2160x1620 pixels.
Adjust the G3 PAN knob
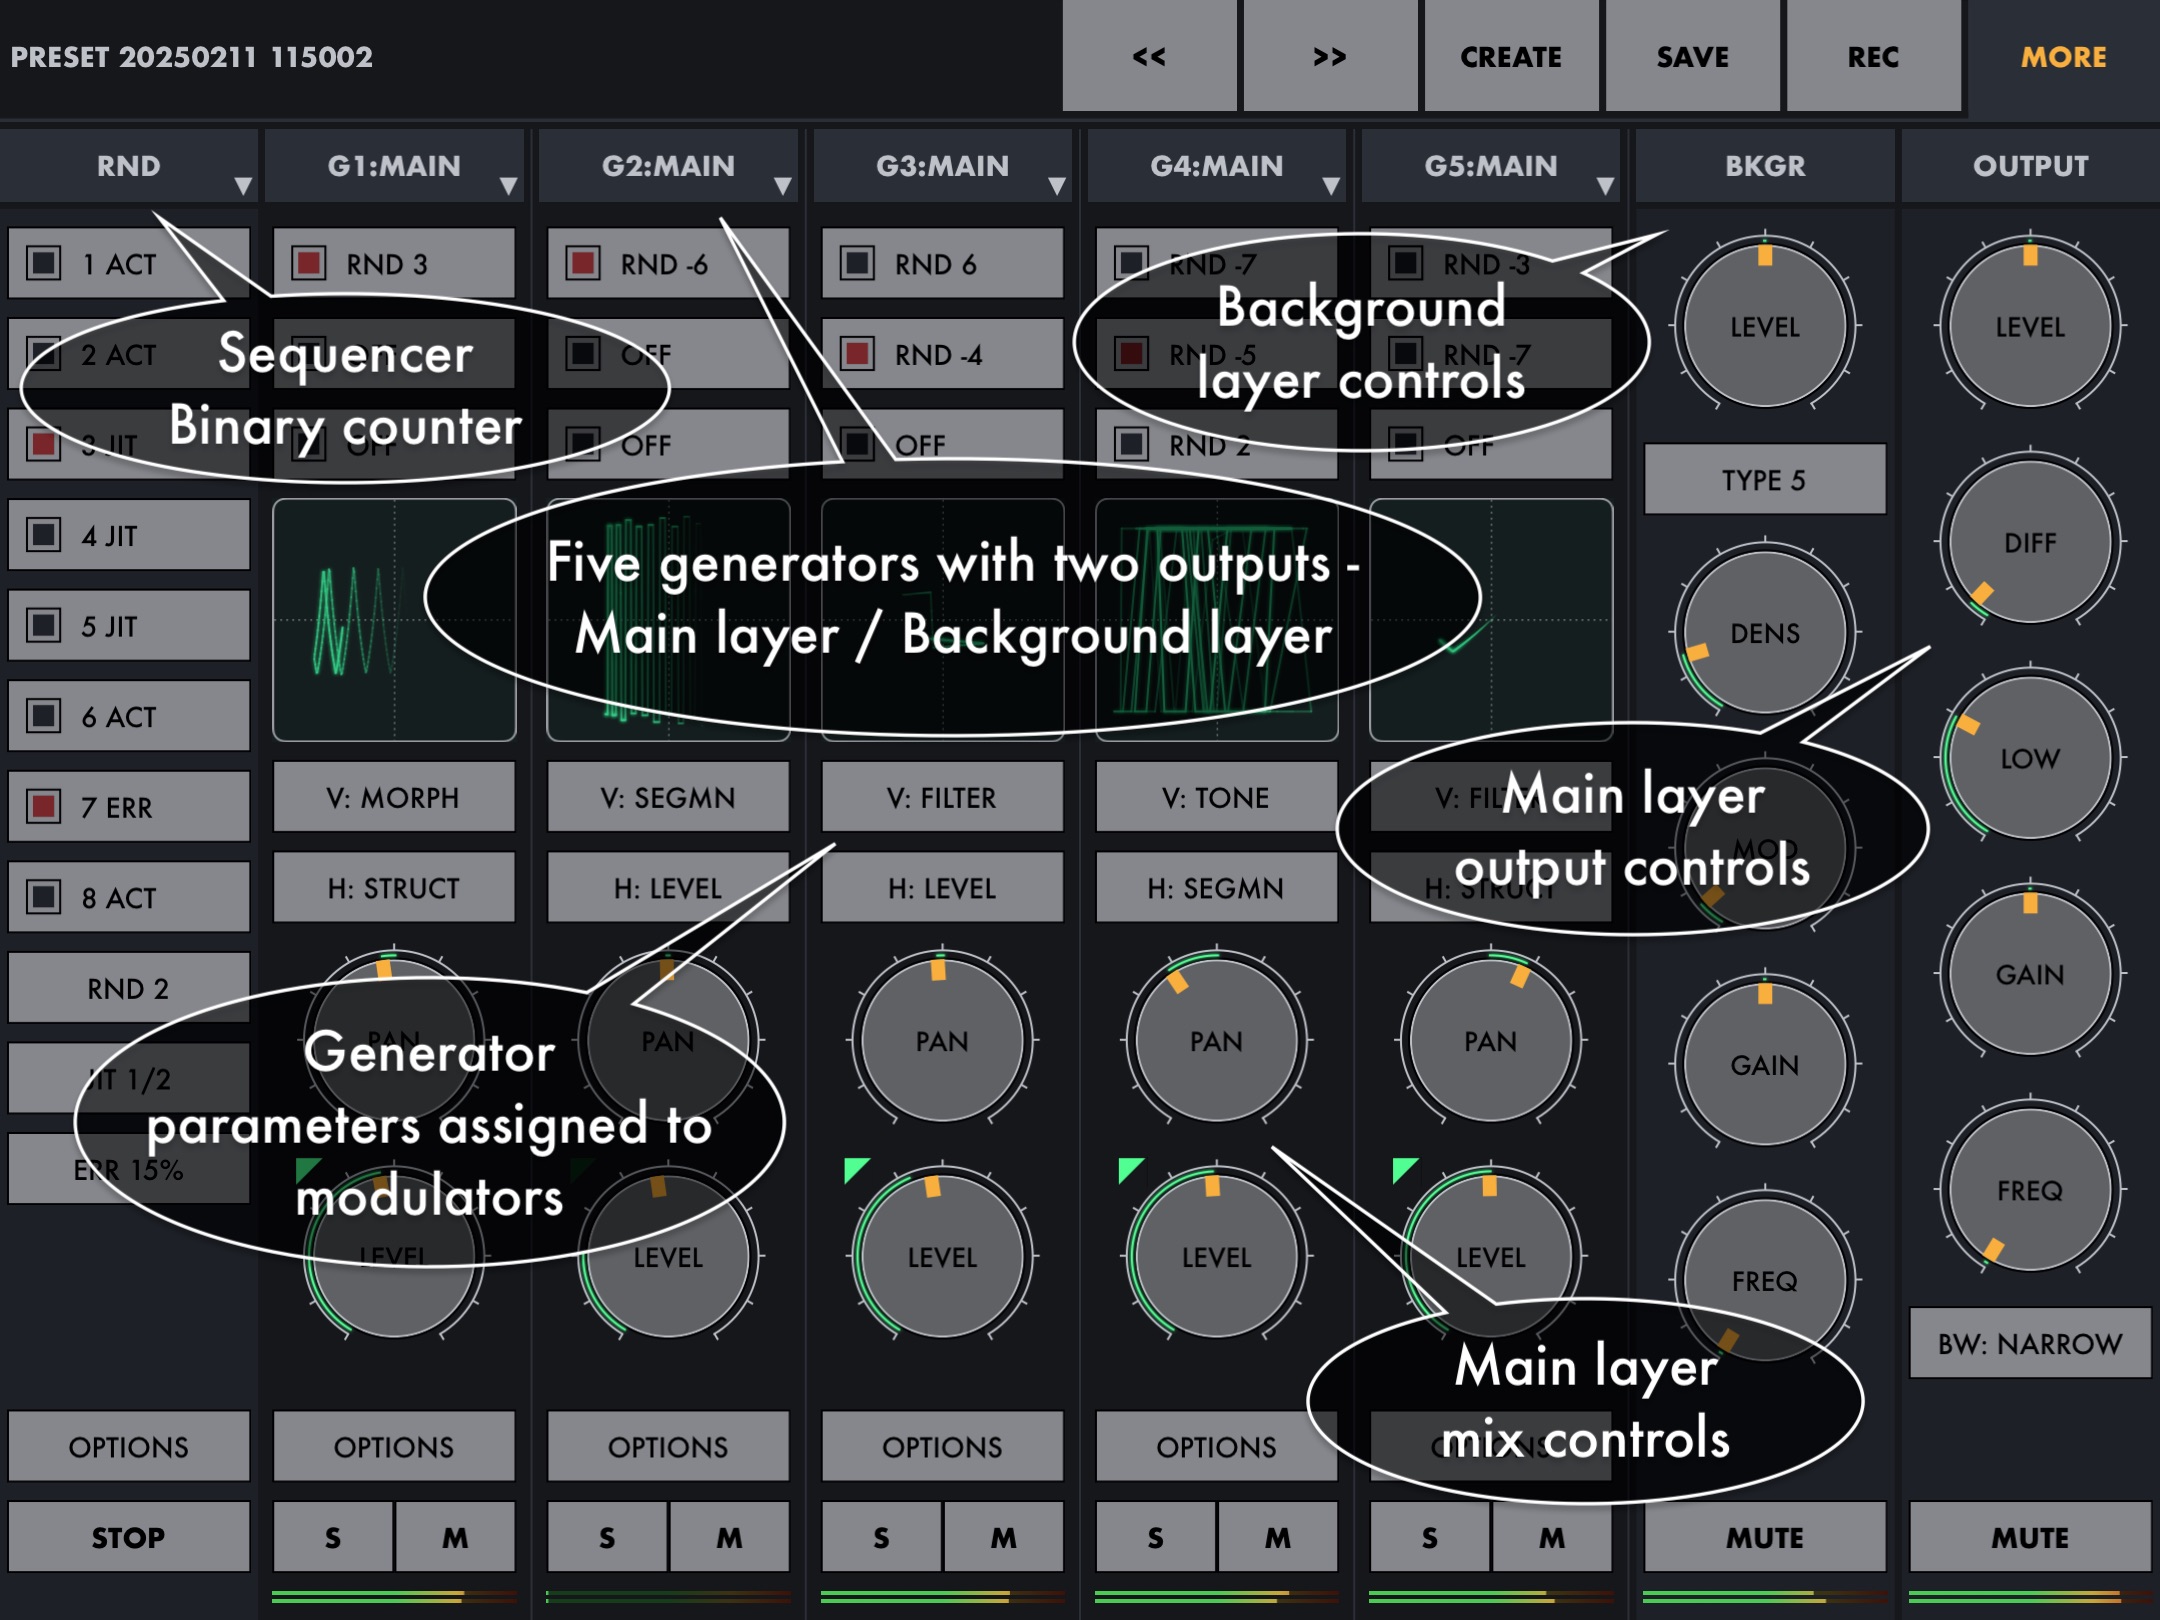[x=942, y=1040]
